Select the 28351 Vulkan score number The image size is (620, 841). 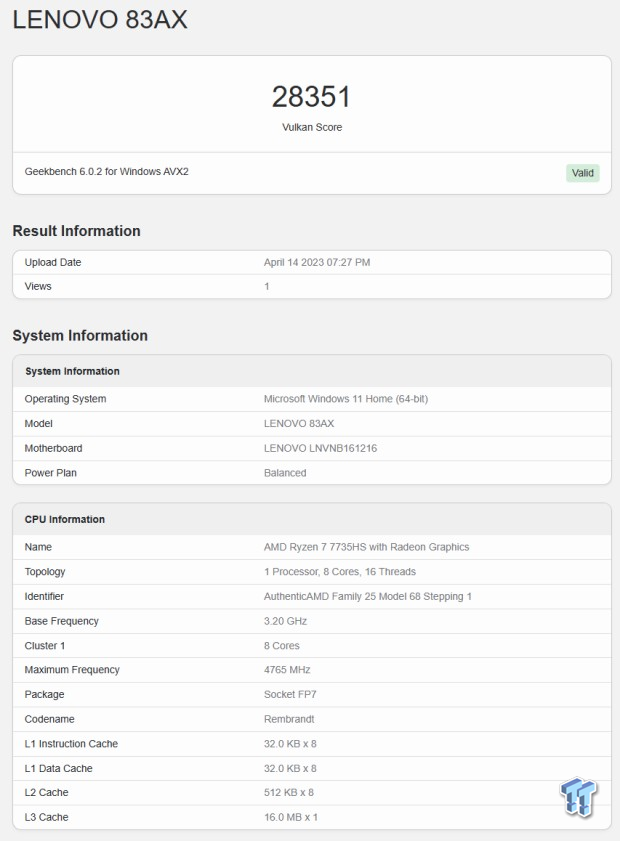click(x=311, y=97)
